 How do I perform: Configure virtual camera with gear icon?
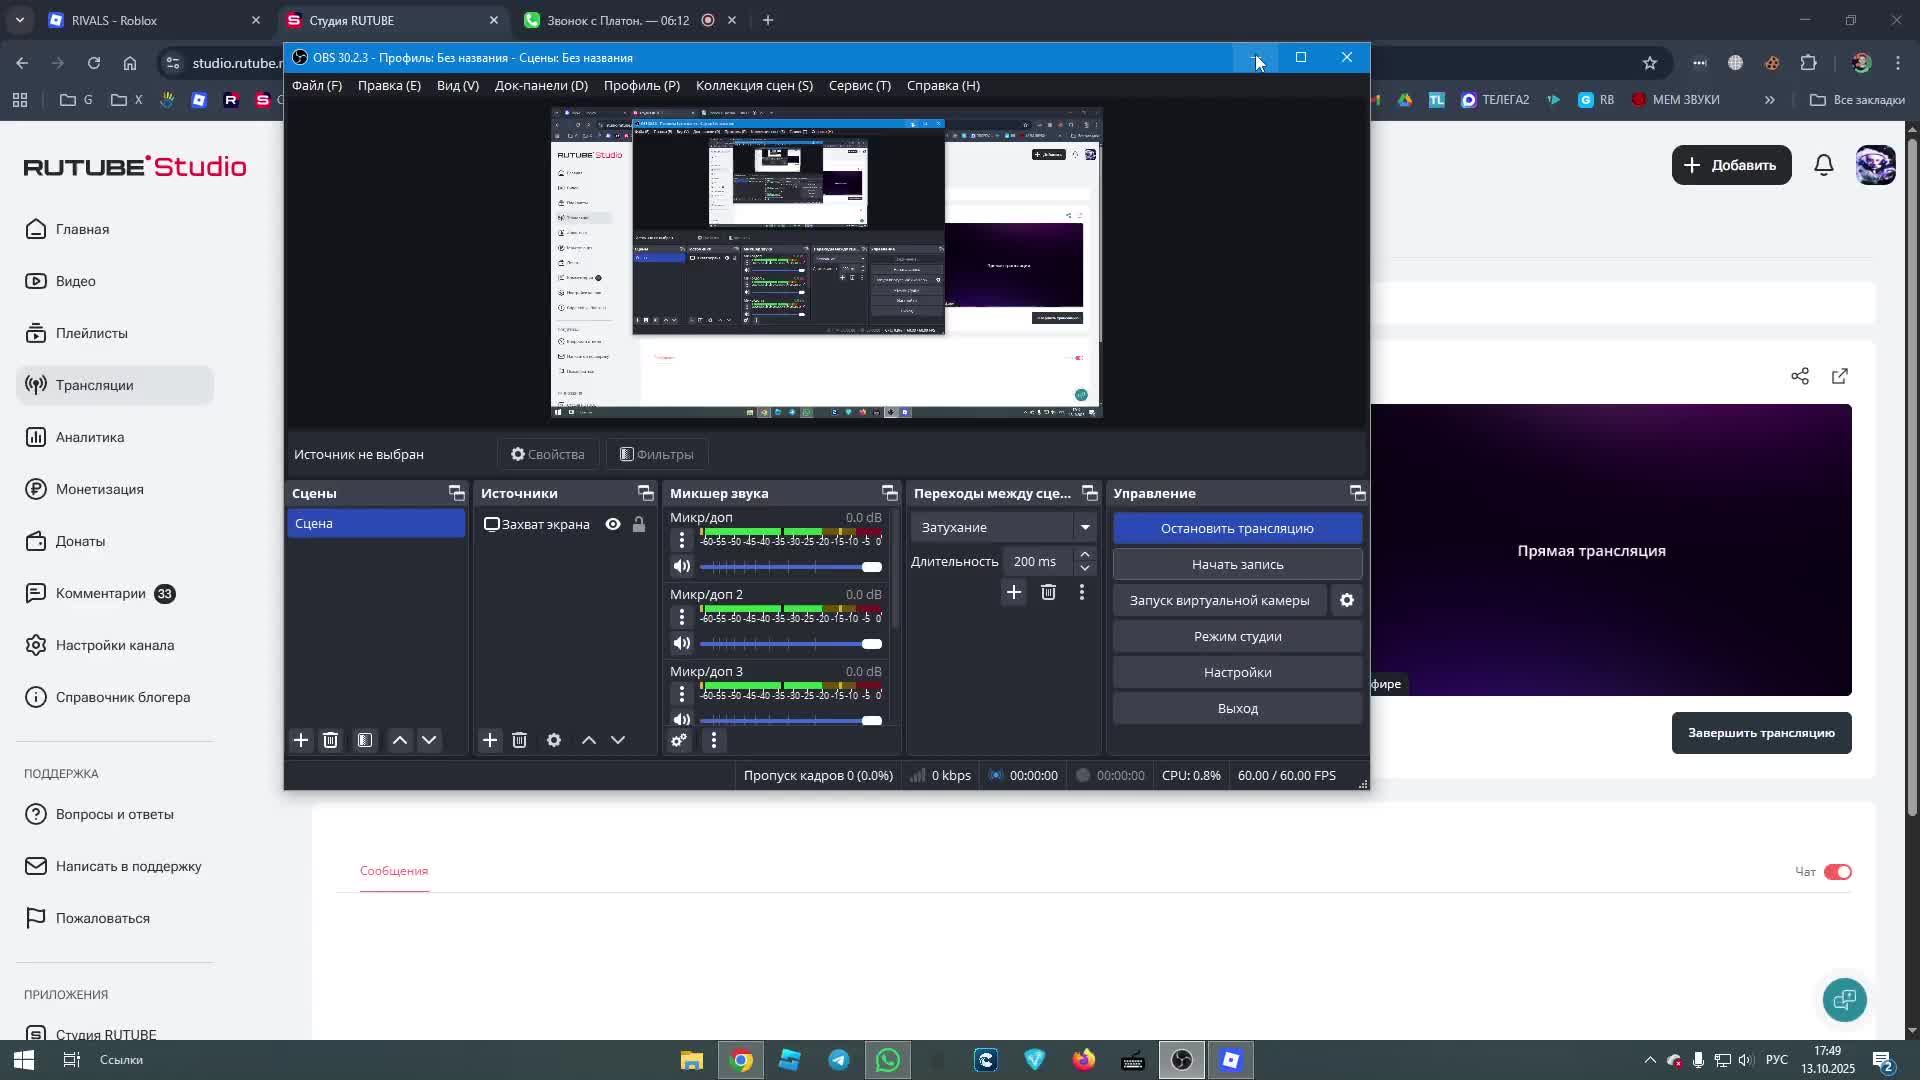tap(1347, 600)
